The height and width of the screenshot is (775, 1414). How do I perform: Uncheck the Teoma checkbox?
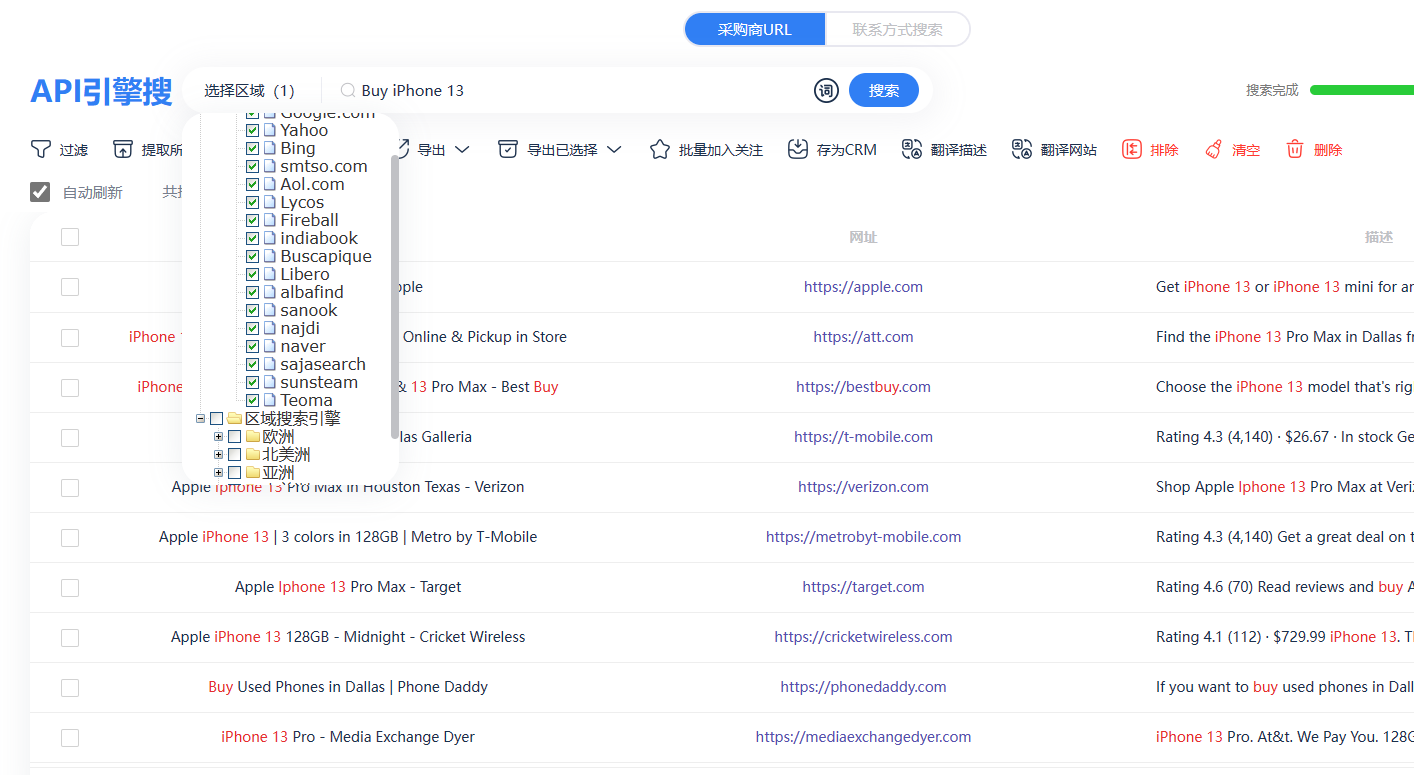252,400
